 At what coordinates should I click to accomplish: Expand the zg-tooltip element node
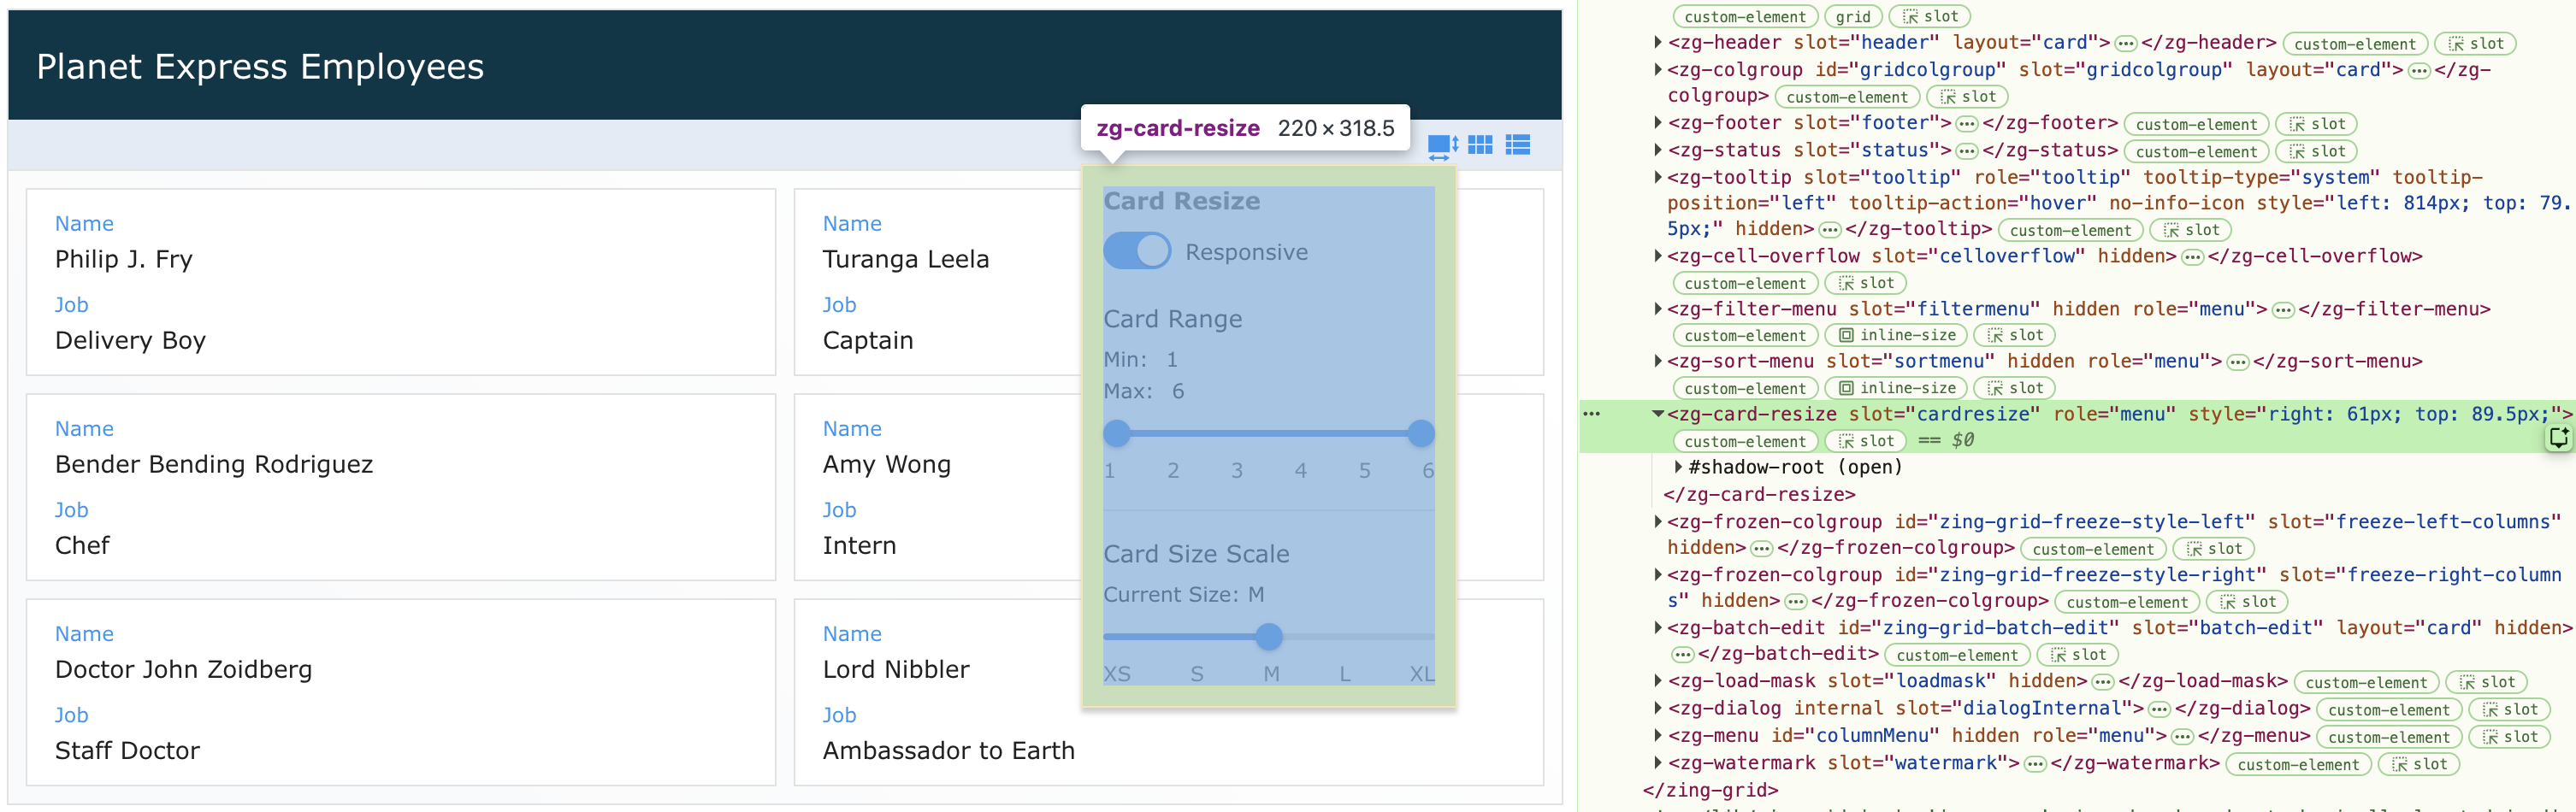pos(1657,177)
